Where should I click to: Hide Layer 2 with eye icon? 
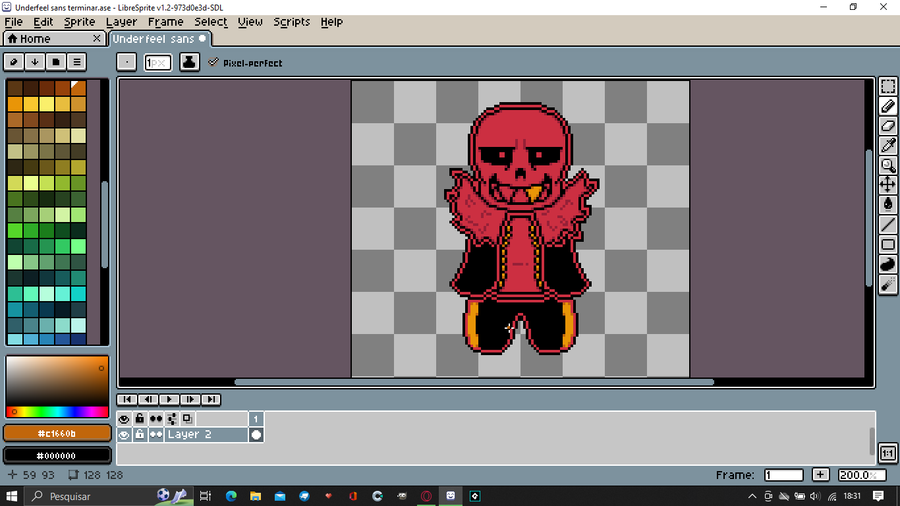(124, 435)
